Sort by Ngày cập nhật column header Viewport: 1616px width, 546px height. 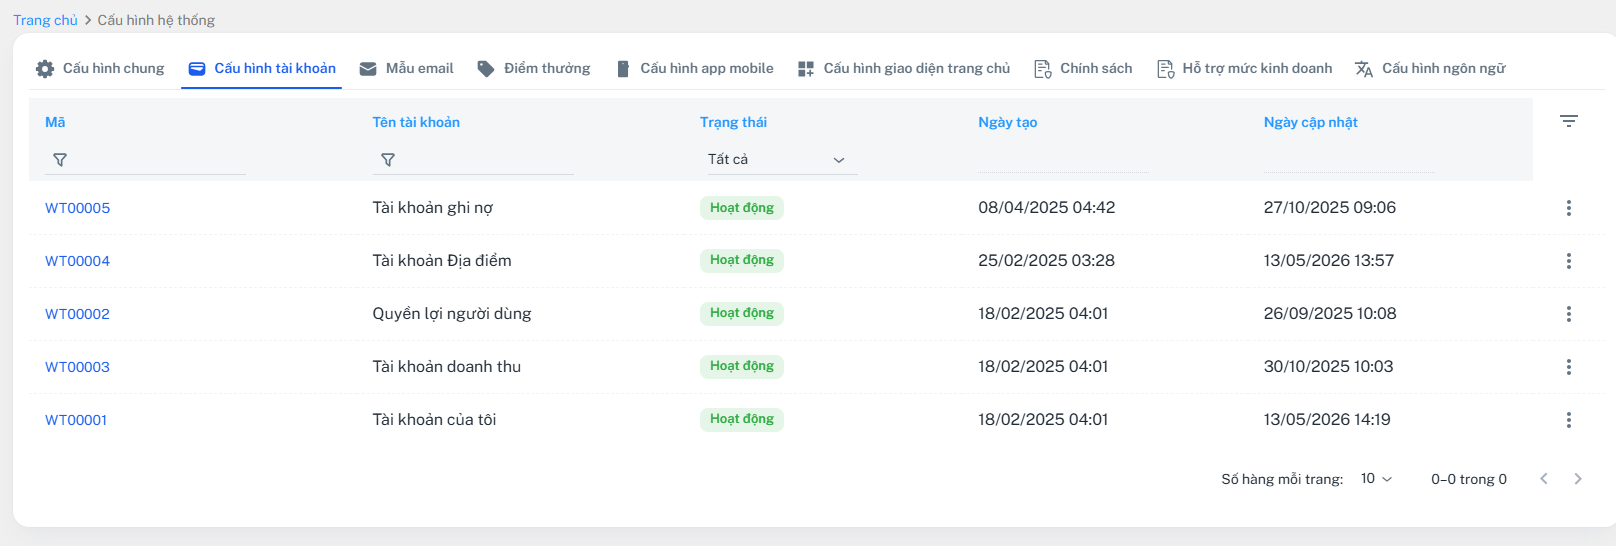pyautogui.click(x=1310, y=122)
